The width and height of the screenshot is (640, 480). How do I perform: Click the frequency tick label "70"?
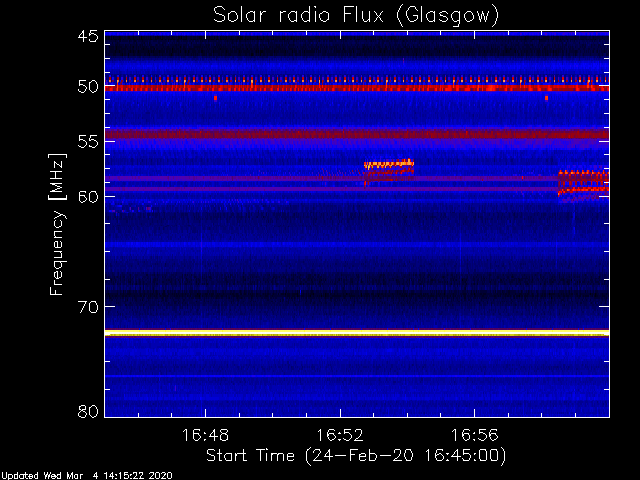click(x=88, y=307)
